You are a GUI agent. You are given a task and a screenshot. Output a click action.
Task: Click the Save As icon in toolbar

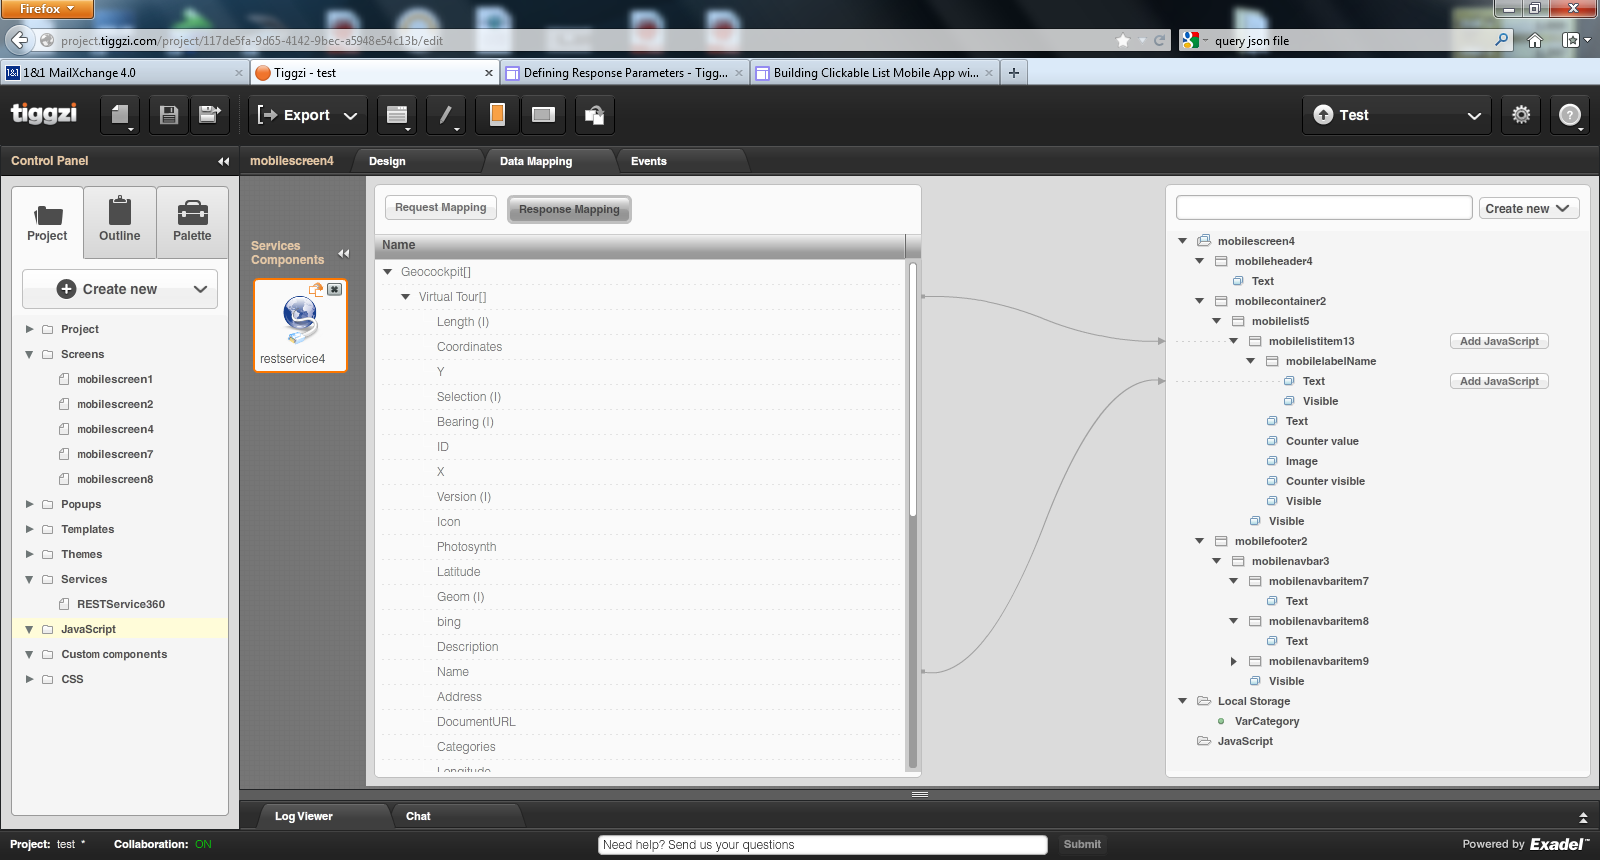tap(210, 115)
